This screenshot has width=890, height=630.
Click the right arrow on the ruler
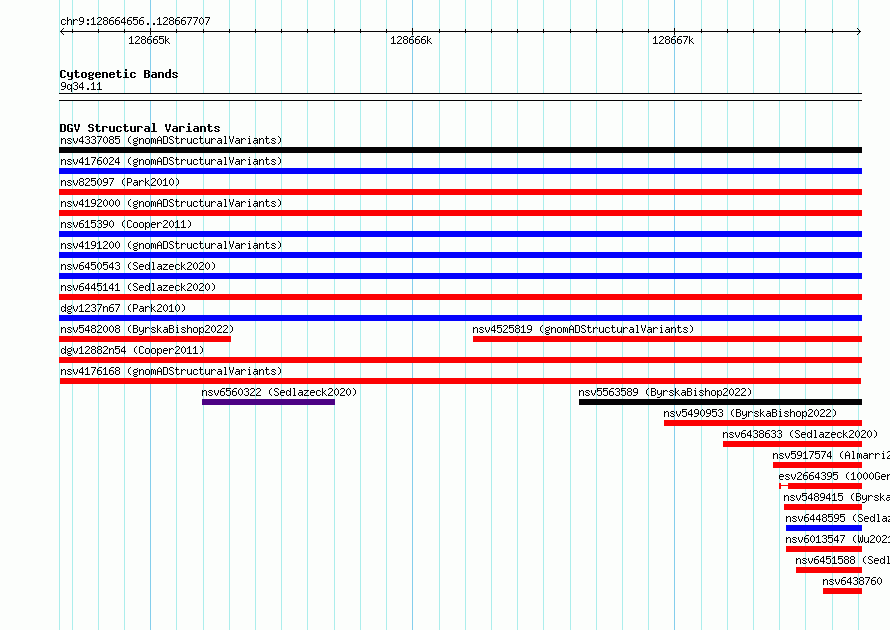(859, 31)
